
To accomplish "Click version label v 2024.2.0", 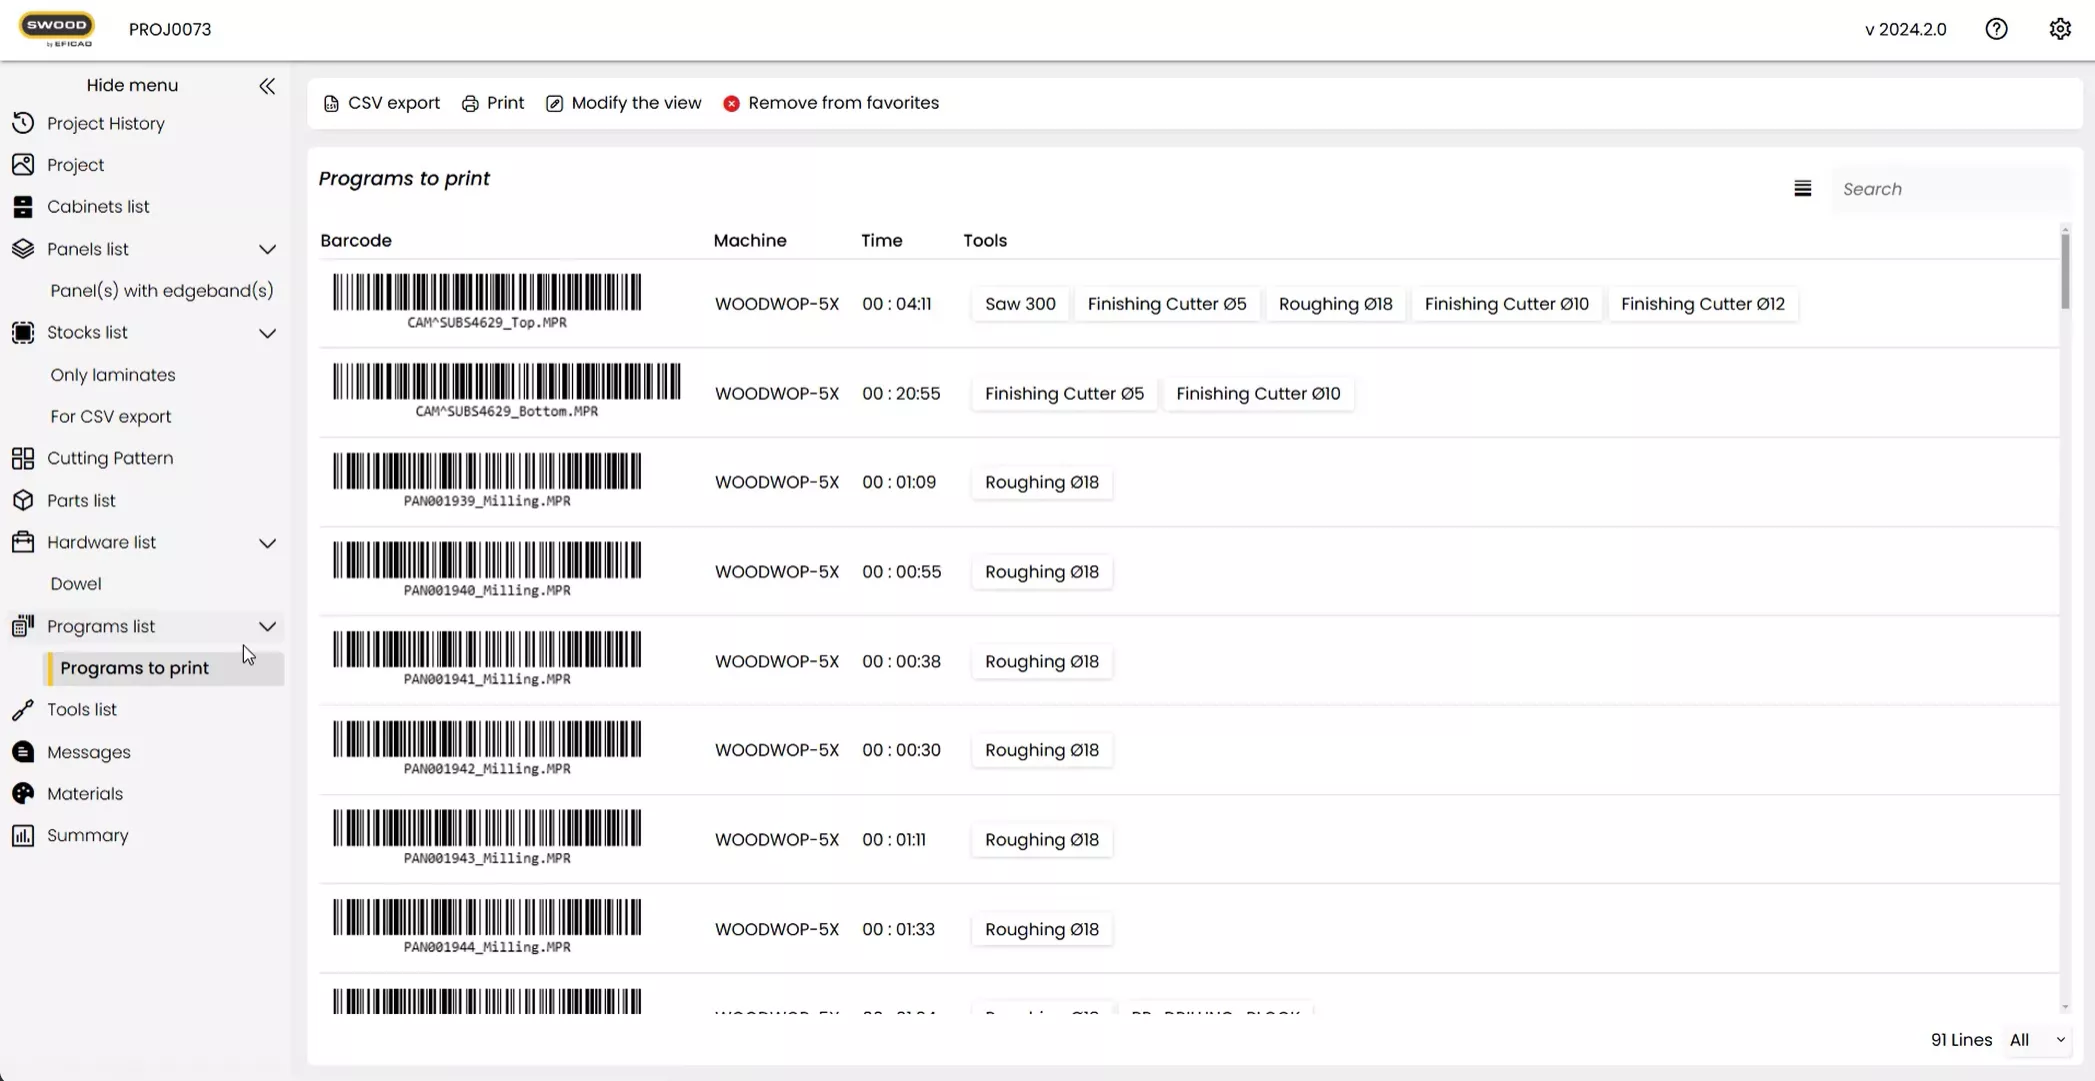I will click(1905, 29).
